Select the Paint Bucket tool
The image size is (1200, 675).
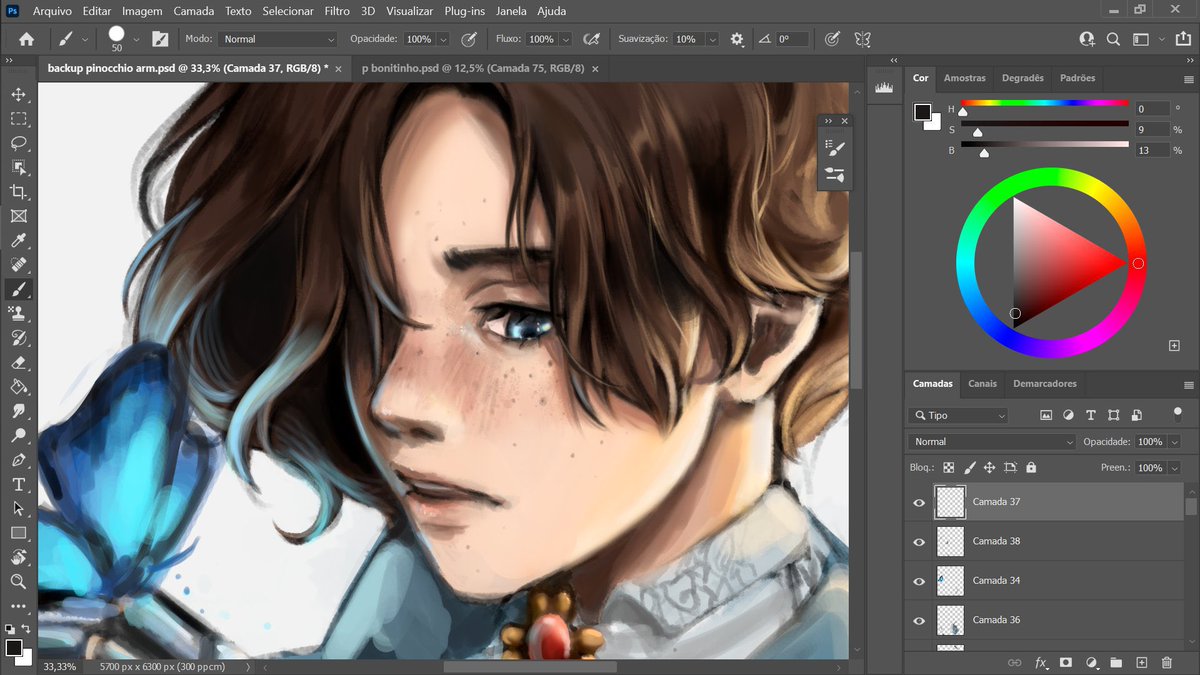pyautogui.click(x=18, y=386)
